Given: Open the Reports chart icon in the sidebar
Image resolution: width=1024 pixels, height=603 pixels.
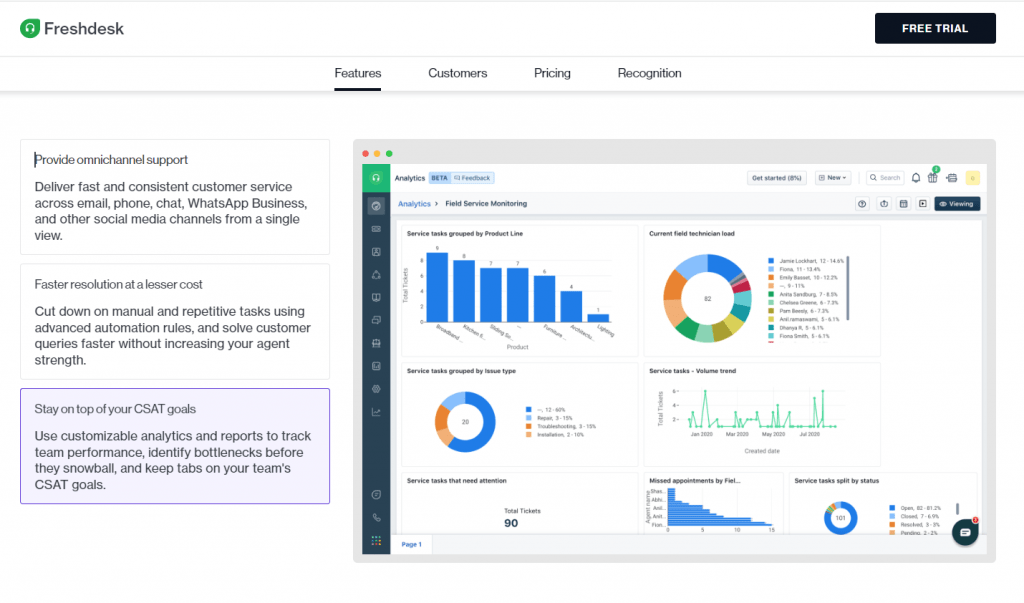Looking at the screenshot, I should tap(376, 366).
